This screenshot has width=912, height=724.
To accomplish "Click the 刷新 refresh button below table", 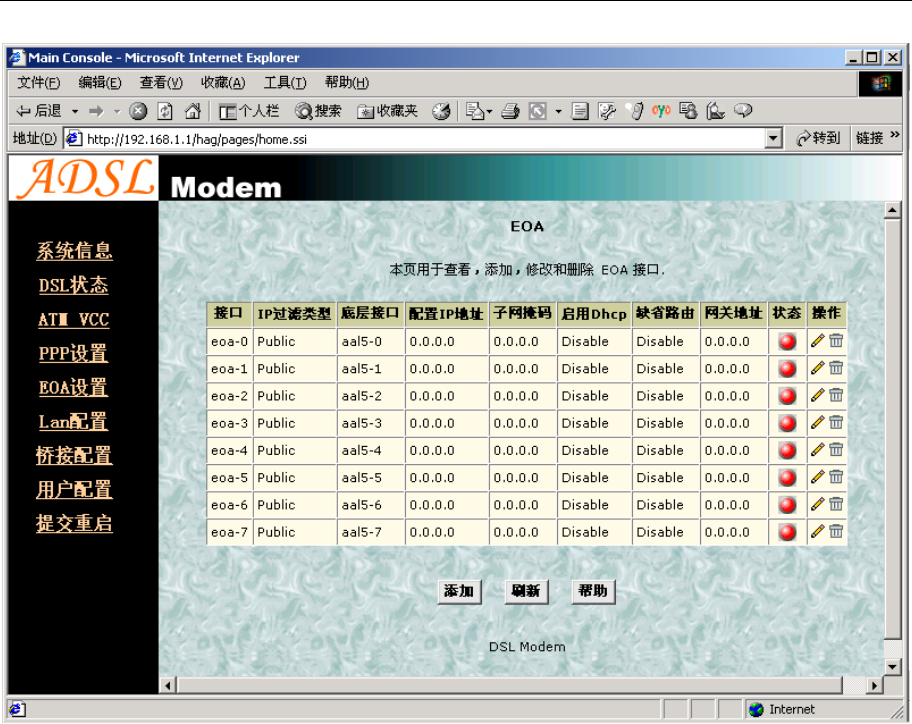I will coord(526,591).
